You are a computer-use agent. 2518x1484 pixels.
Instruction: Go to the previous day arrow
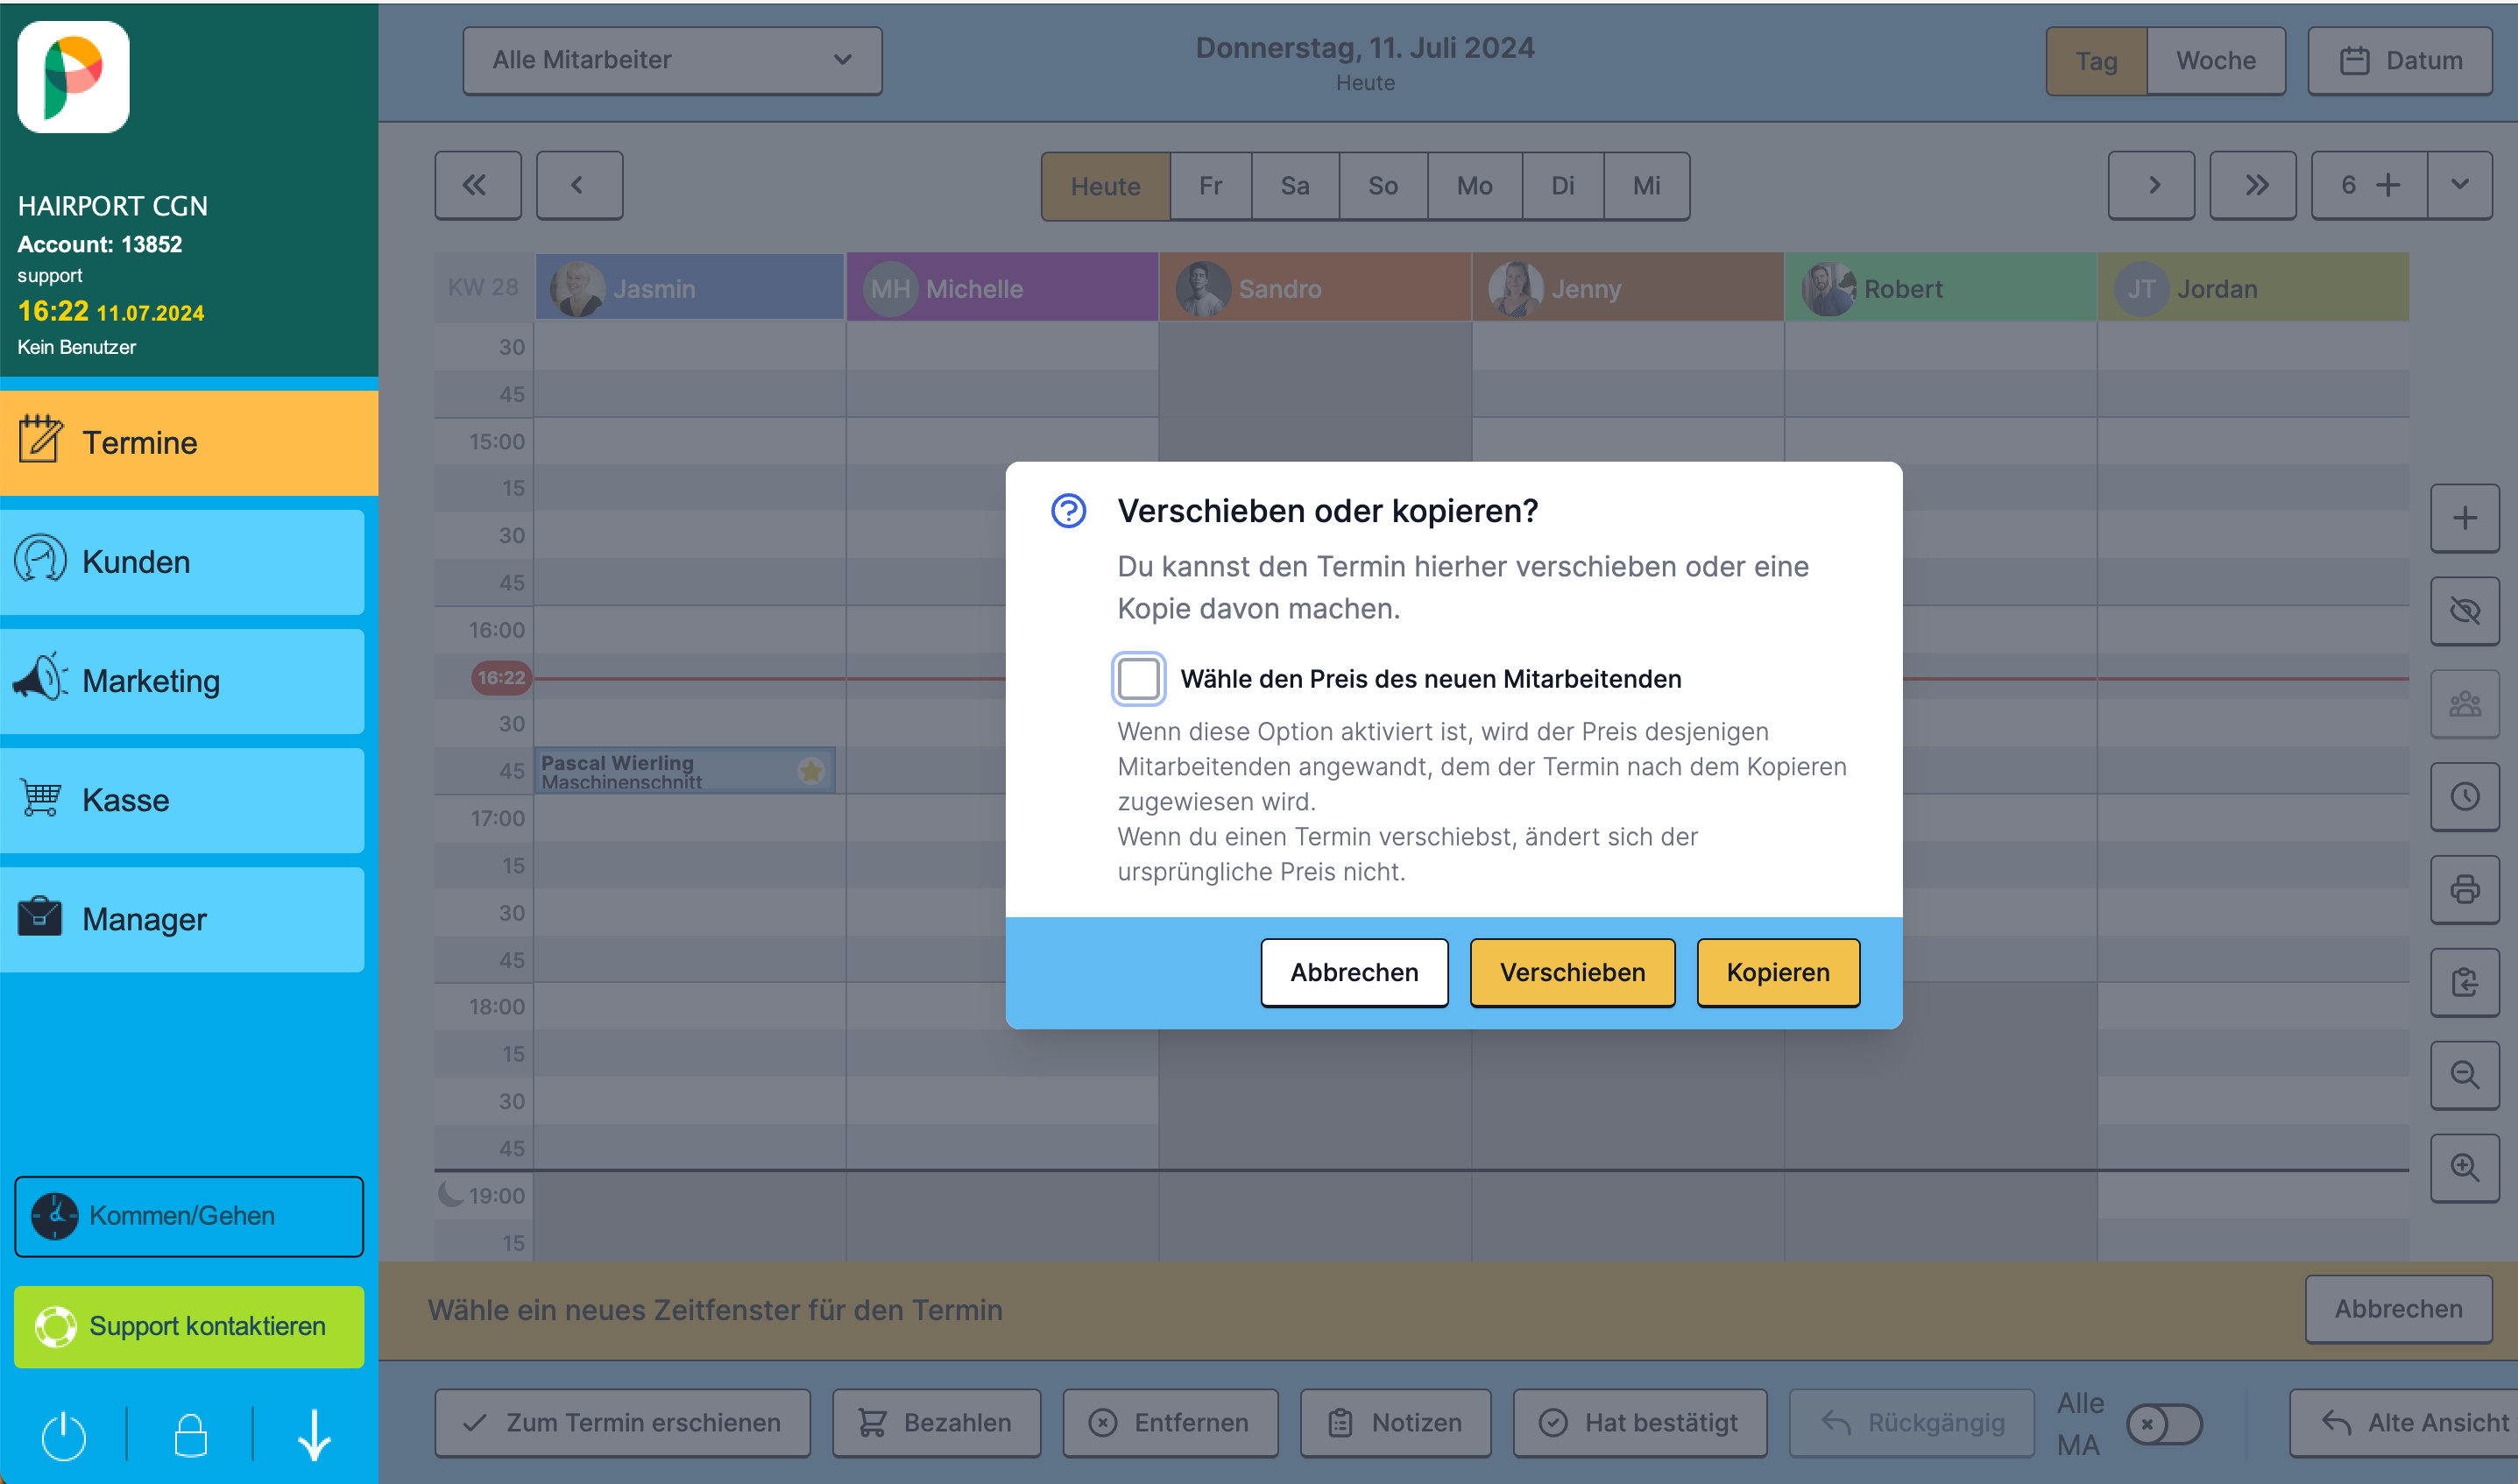tap(579, 185)
